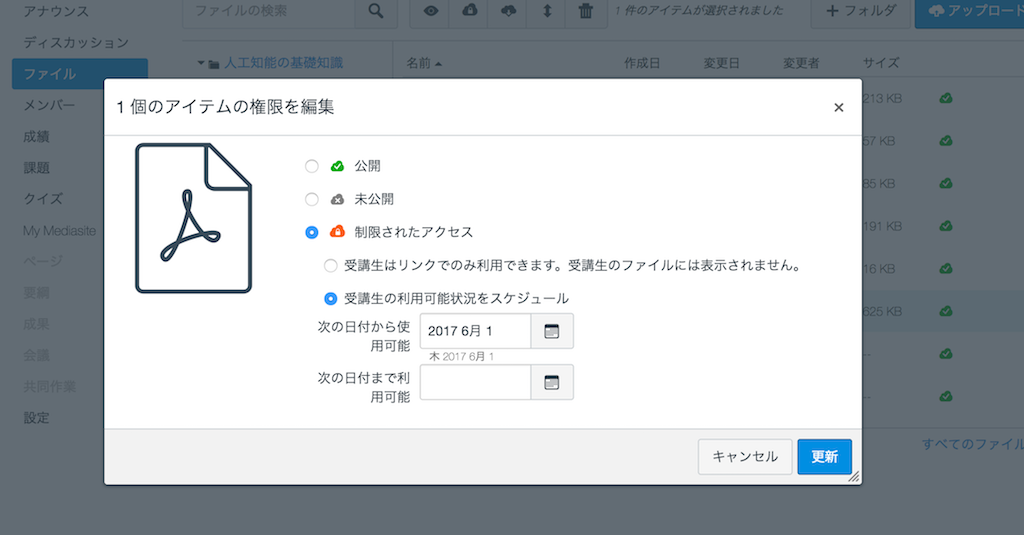
Task: Open 課題 in course navigation
Action: coord(37,168)
